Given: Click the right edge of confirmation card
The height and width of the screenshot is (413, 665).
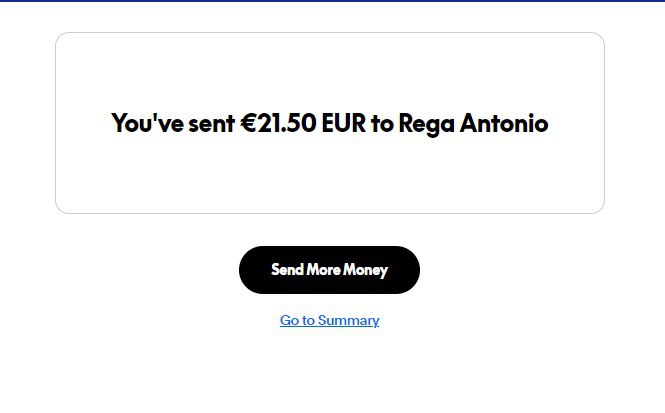Looking at the screenshot, I should pyautogui.click(x=604, y=123).
